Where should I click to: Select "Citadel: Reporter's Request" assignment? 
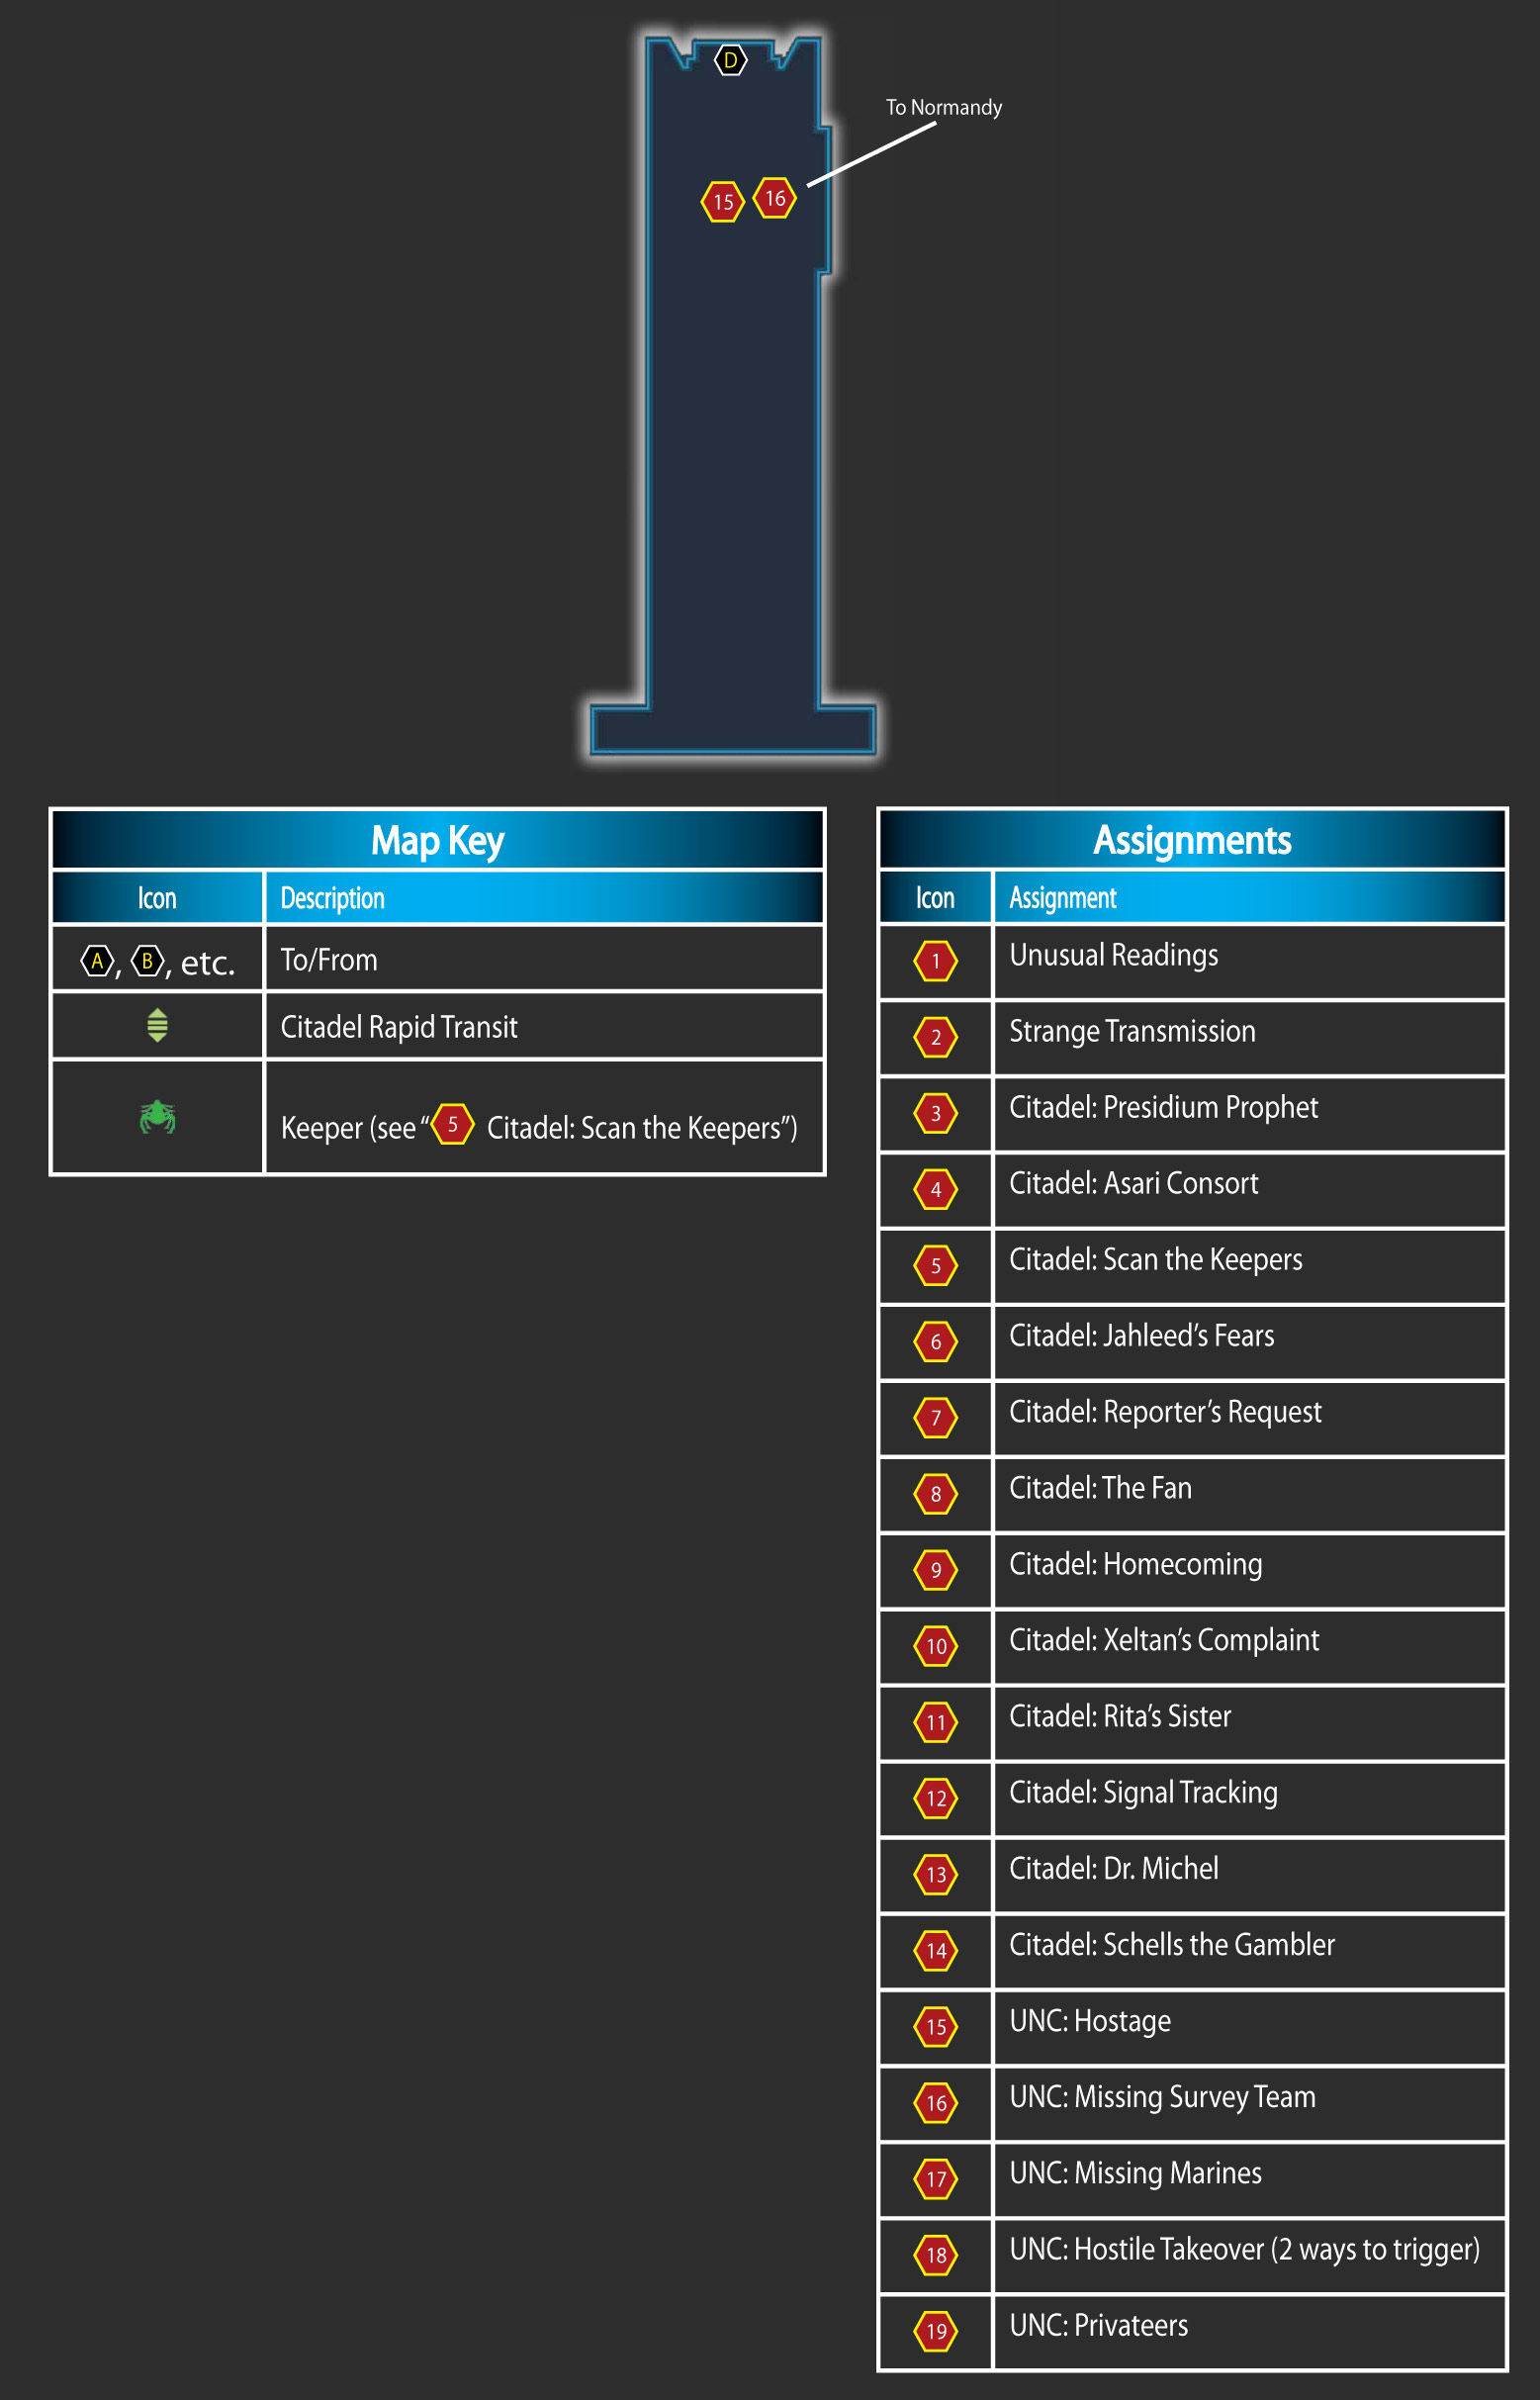[x=1165, y=1412]
